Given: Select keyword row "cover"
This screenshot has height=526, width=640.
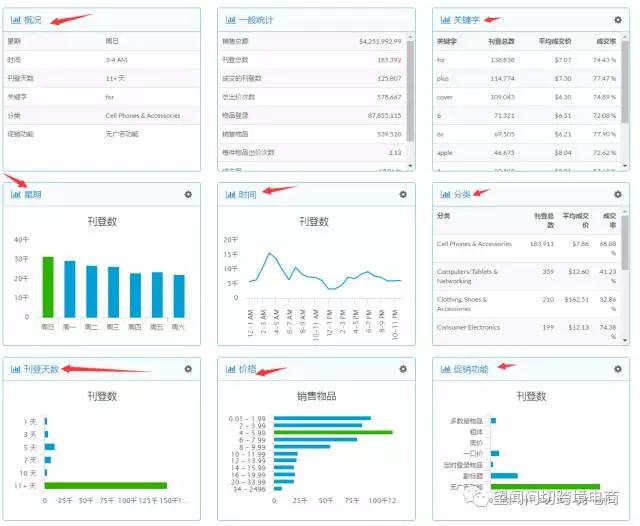Looking at the screenshot, I should (x=527, y=97).
